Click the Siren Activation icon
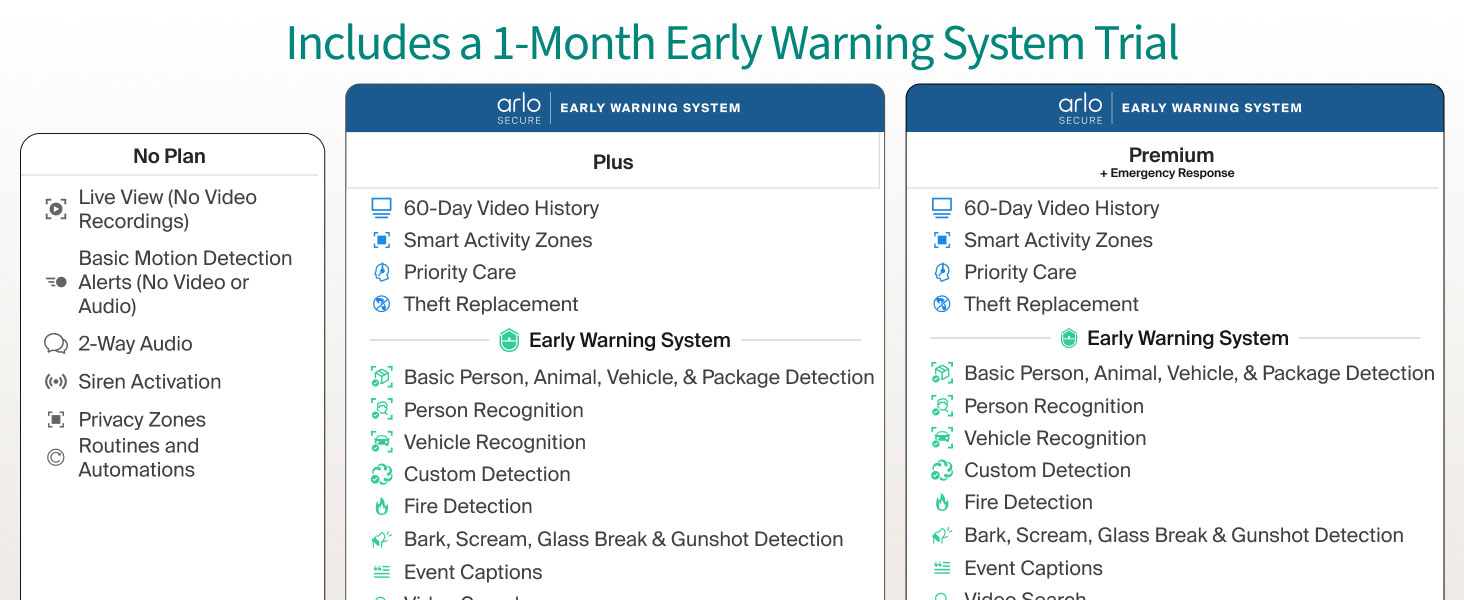1464x600 pixels. pos(56,382)
